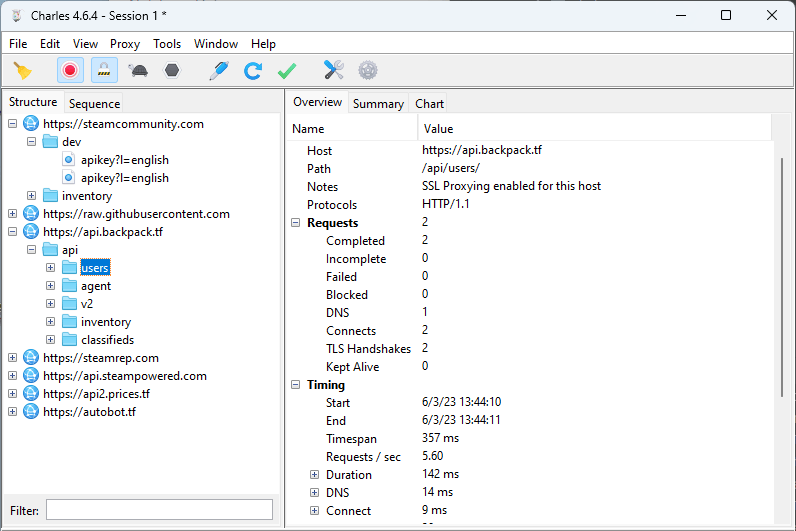Open the Proxy menu
The image size is (796, 531).
tap(125, 44)
